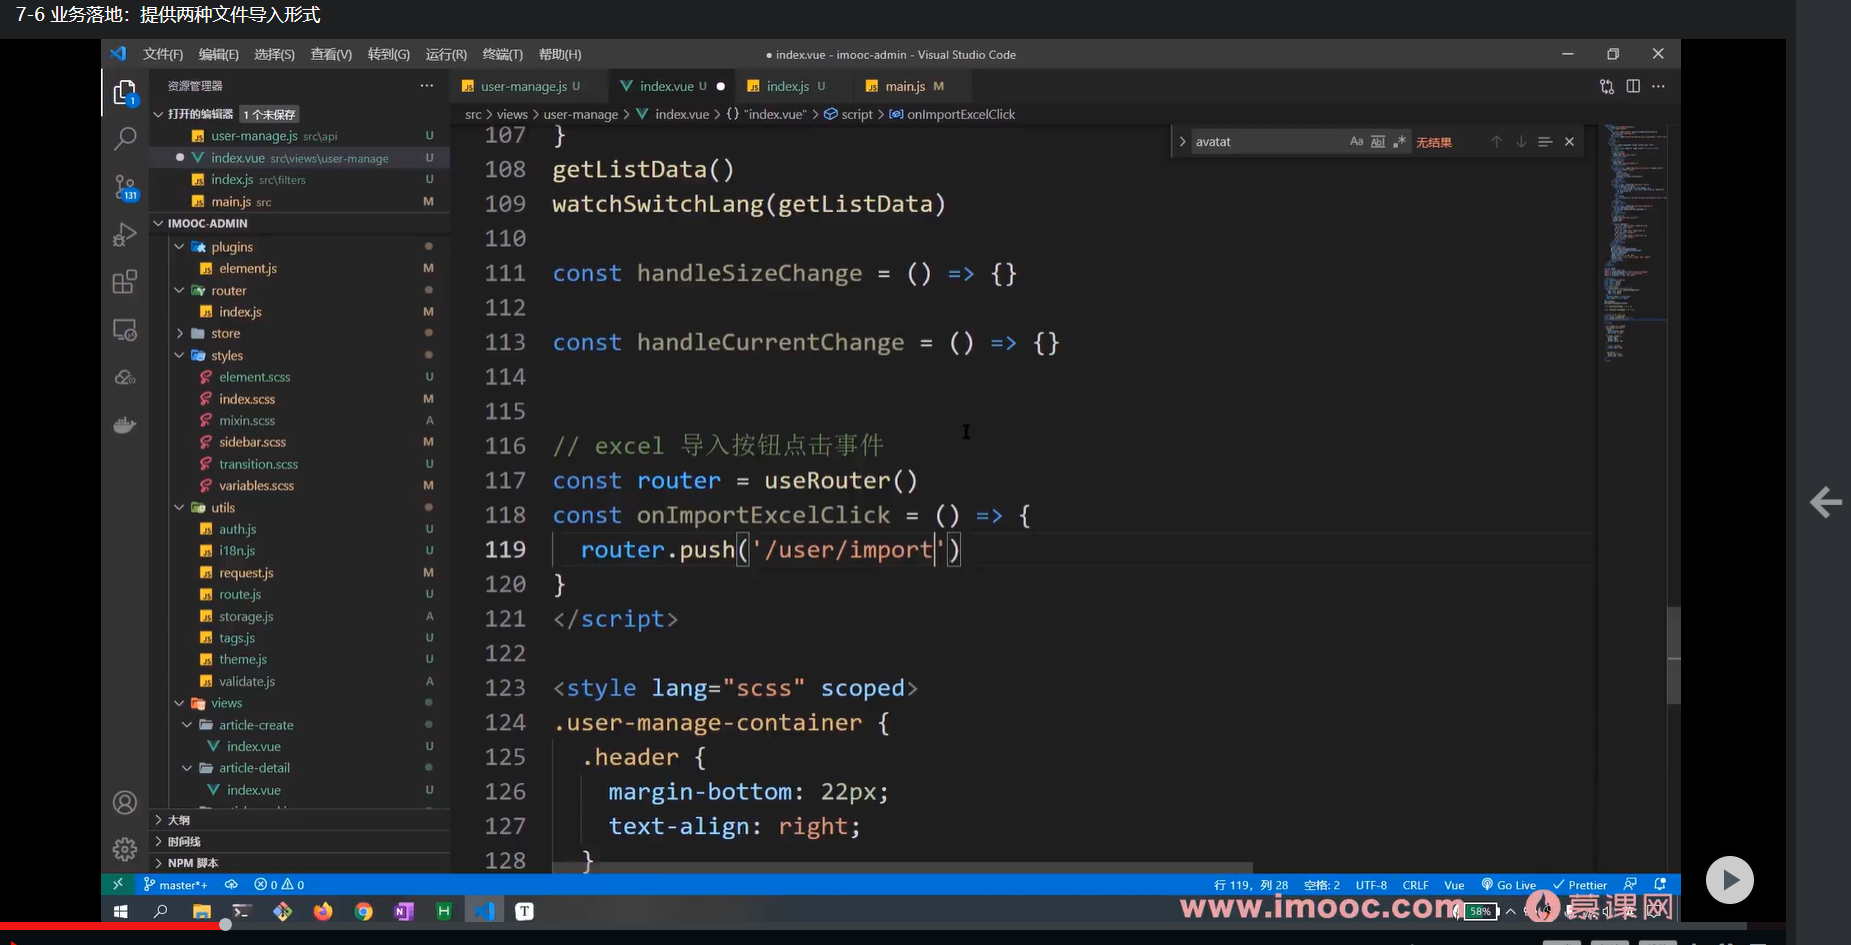1851x945 pixels.
Task: Click the master branch indicator in status bar
Action: click(175, 885)
